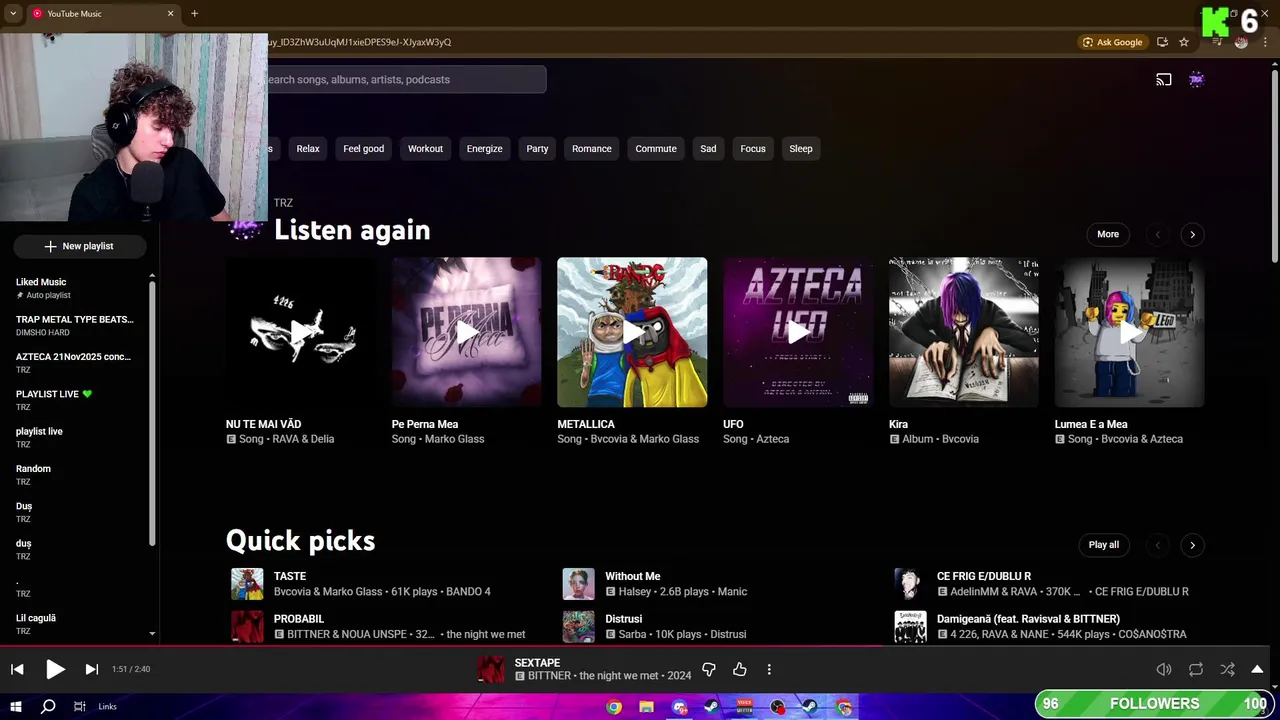
Task: Play Pe Perna Mea thumbnail
Action: (x=466, y=332)
